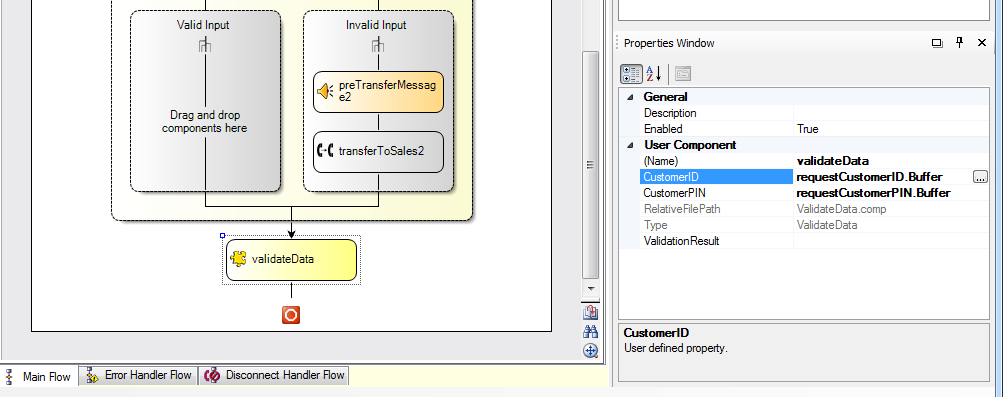Show properties in Categorized view
Screen dimensions: 1003x397
tap(631, 74)
